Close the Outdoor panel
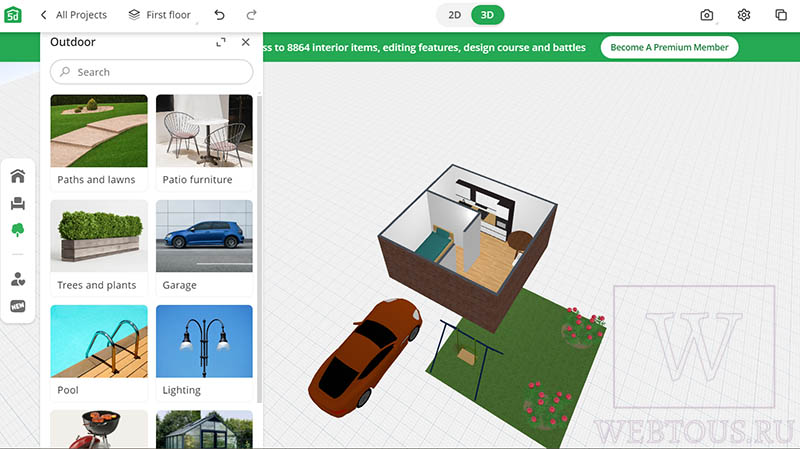This screenshot has width=800, height=449. (x=245, y=42)
